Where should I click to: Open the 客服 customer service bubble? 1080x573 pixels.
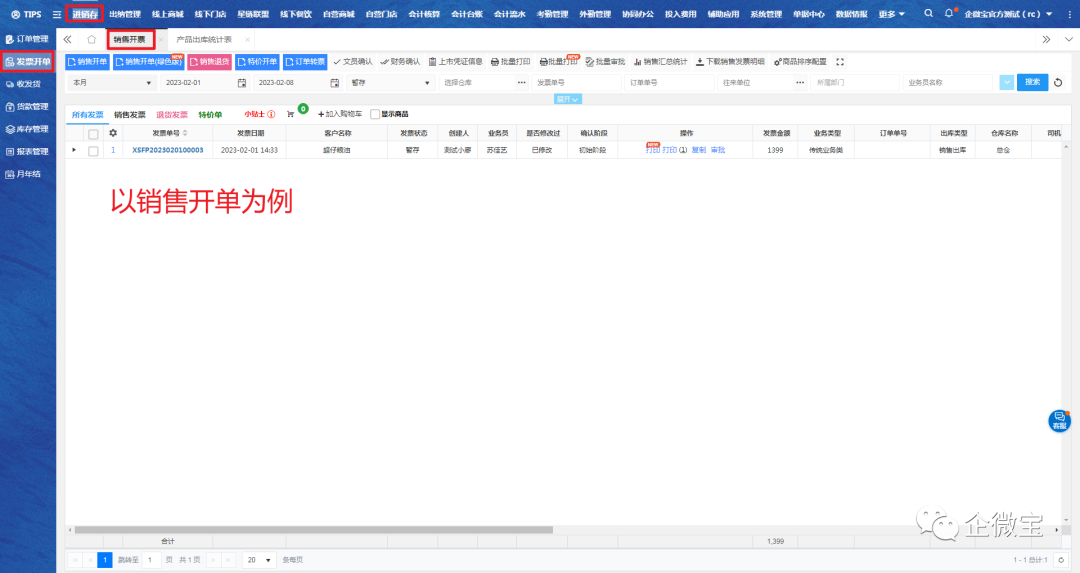point(1059,420)
